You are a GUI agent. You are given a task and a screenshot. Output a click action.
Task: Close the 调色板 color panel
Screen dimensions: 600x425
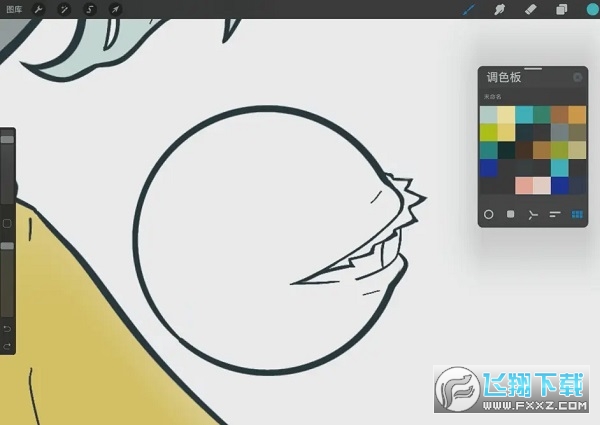(577, 78)
